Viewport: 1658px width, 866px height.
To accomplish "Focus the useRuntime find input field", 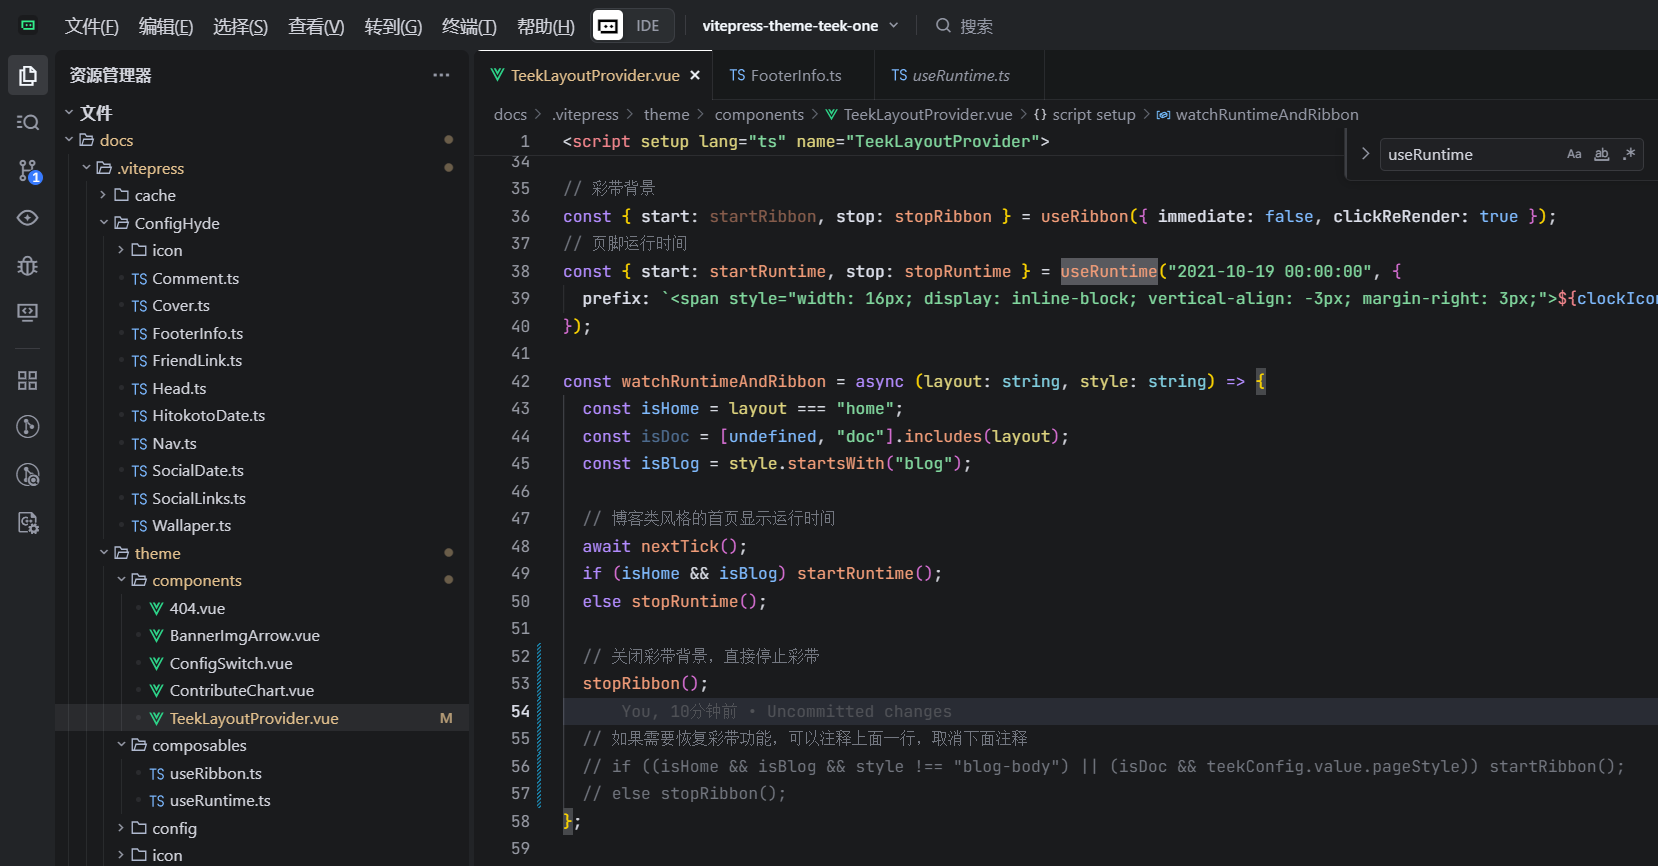I will coord(1470,154).
